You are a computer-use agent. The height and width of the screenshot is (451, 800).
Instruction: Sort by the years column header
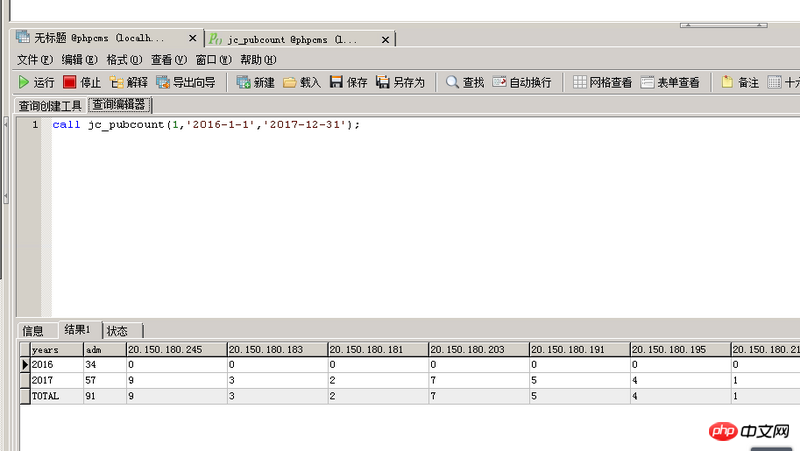(x=57, y=349)
